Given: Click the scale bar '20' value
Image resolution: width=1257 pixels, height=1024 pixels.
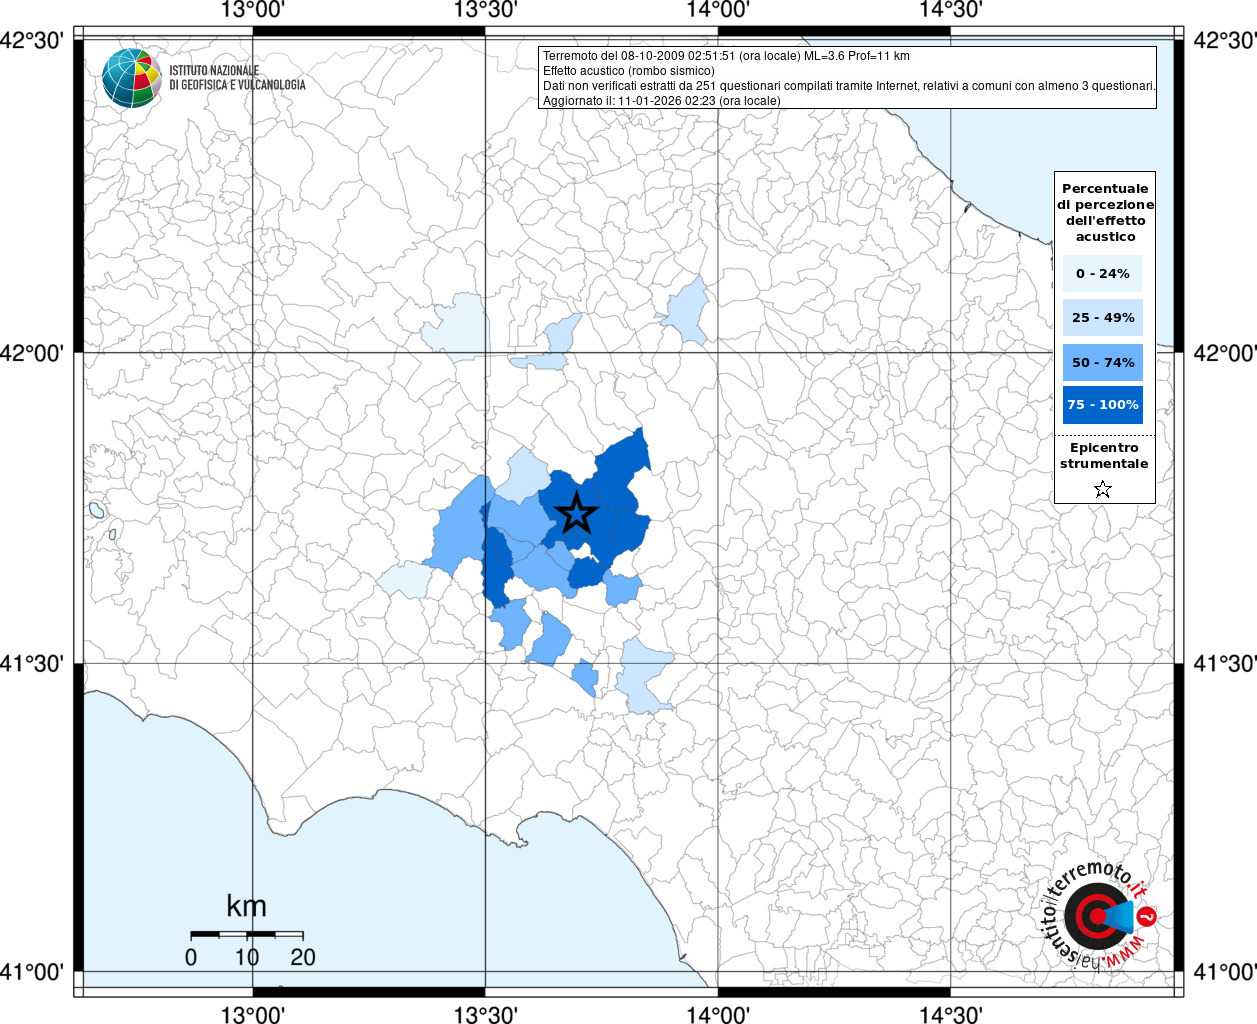Looking at the screenshot, I should tap(303, 957).
